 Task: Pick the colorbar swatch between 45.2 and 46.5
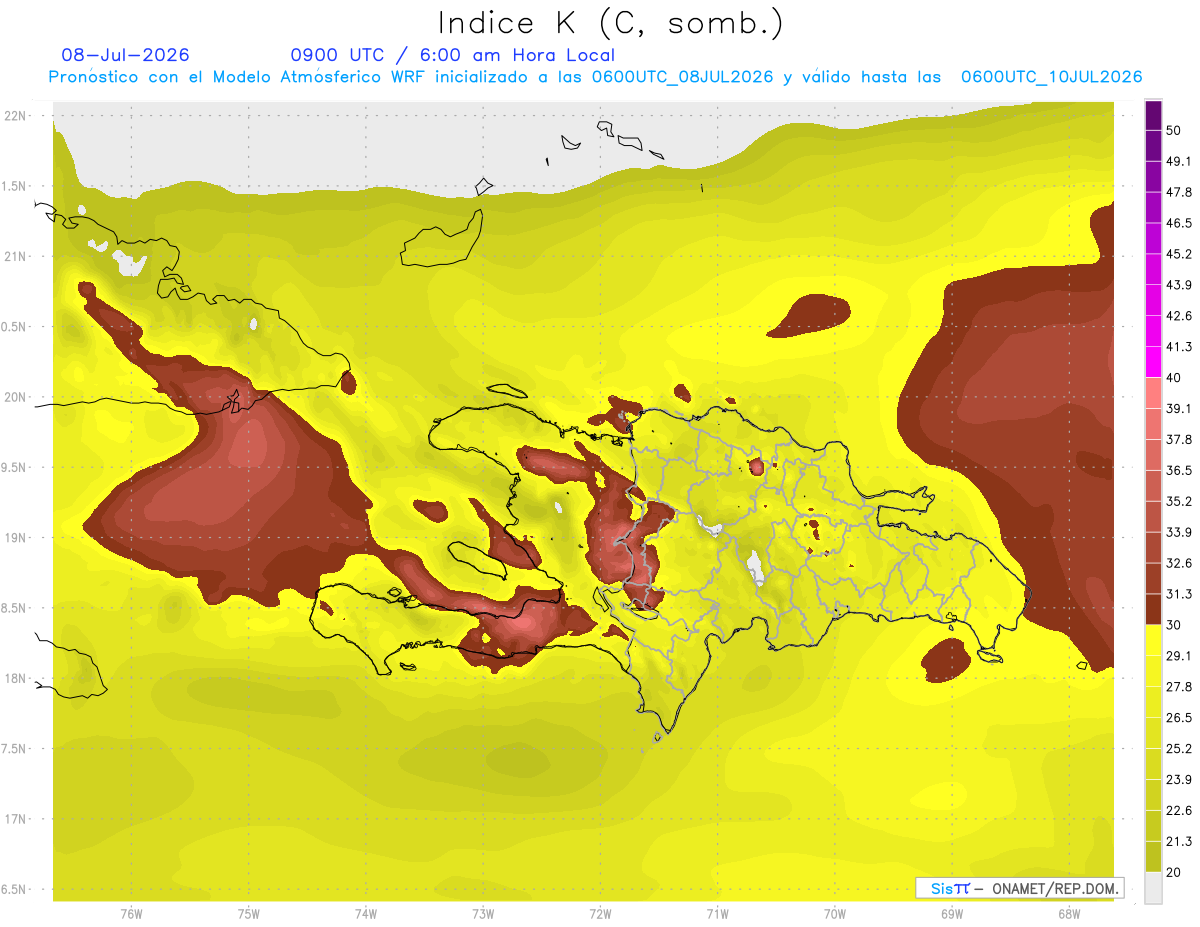click(1153, 239)
